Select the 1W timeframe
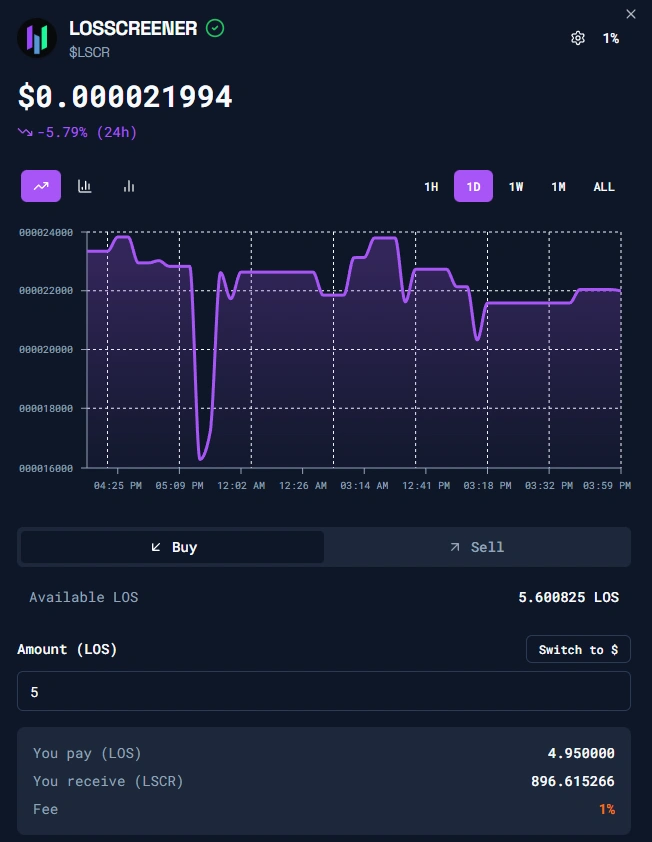652x842 pixels. (516, 187)
